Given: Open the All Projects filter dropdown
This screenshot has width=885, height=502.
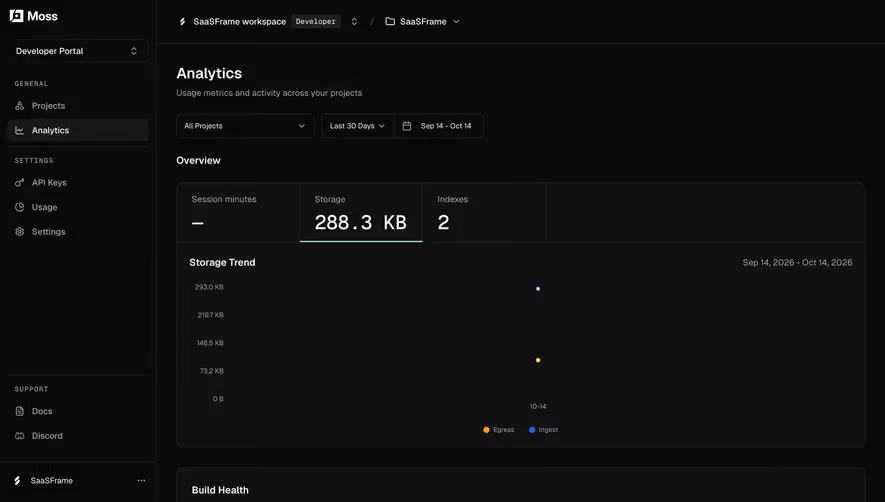Looking at the screenshot, I should (x=245, y=126).
